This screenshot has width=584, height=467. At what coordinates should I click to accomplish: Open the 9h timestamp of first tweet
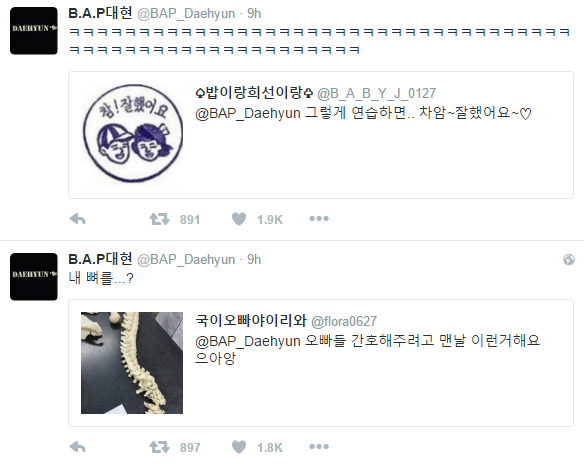(254, 14)
